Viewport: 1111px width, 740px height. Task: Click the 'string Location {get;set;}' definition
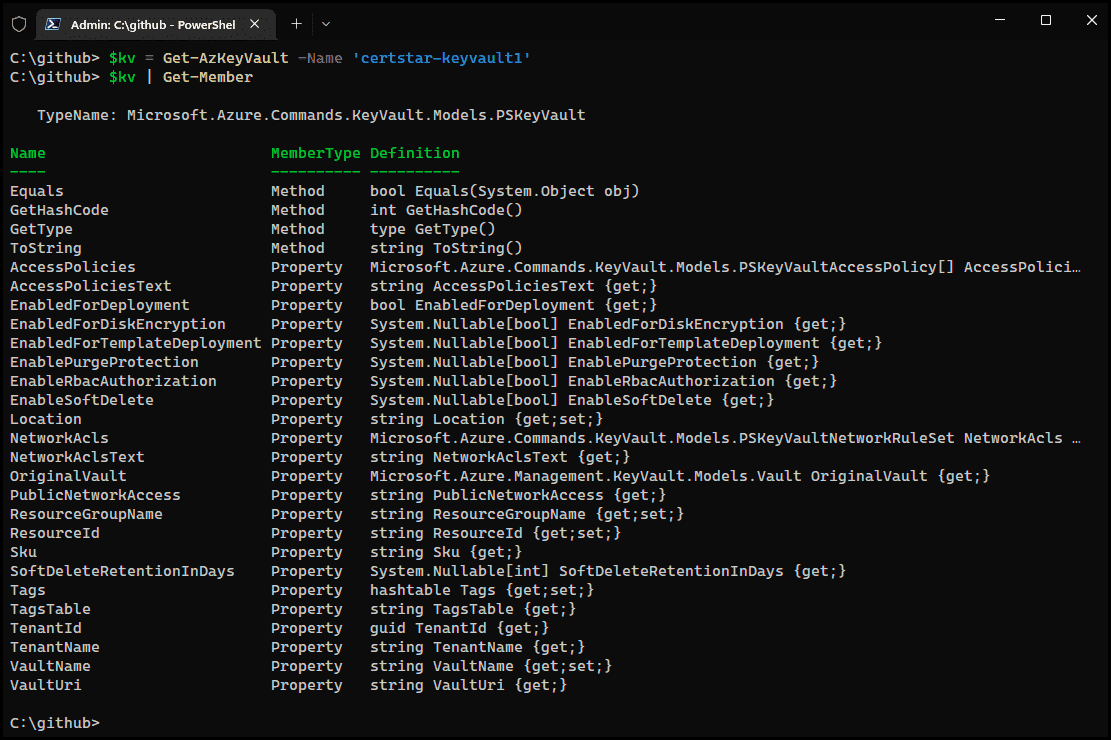[x=486, y=420]
